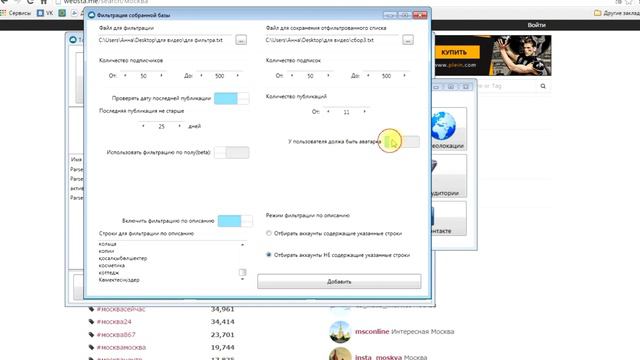Decrease the last publication days value 25
Image resolution: width=640 pixels, height=360 pixels.
(x=143, y=126)
